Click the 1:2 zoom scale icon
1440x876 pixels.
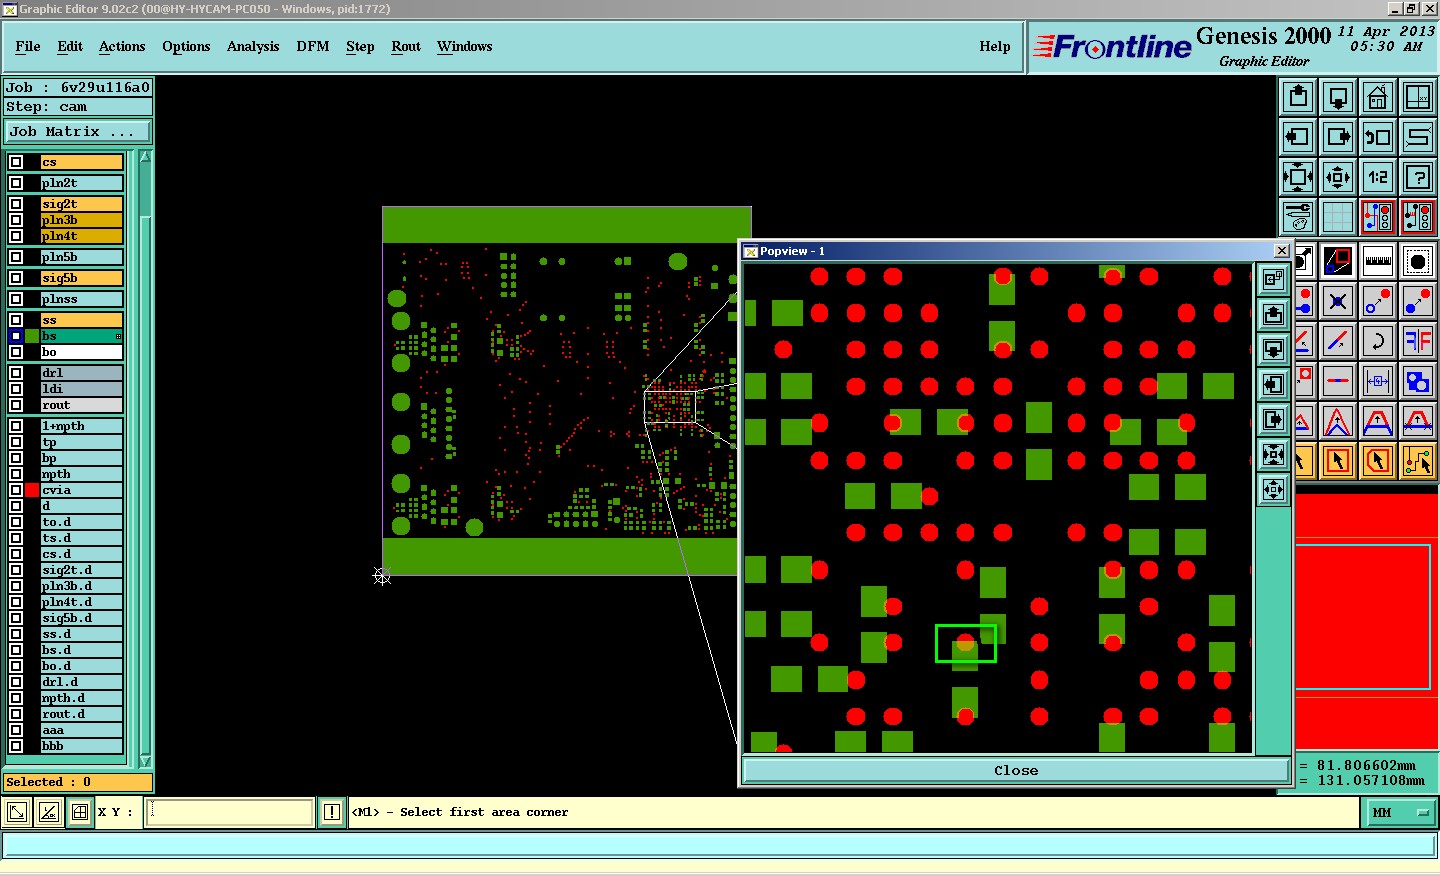pyautogui.click(x=1378, y=177)
